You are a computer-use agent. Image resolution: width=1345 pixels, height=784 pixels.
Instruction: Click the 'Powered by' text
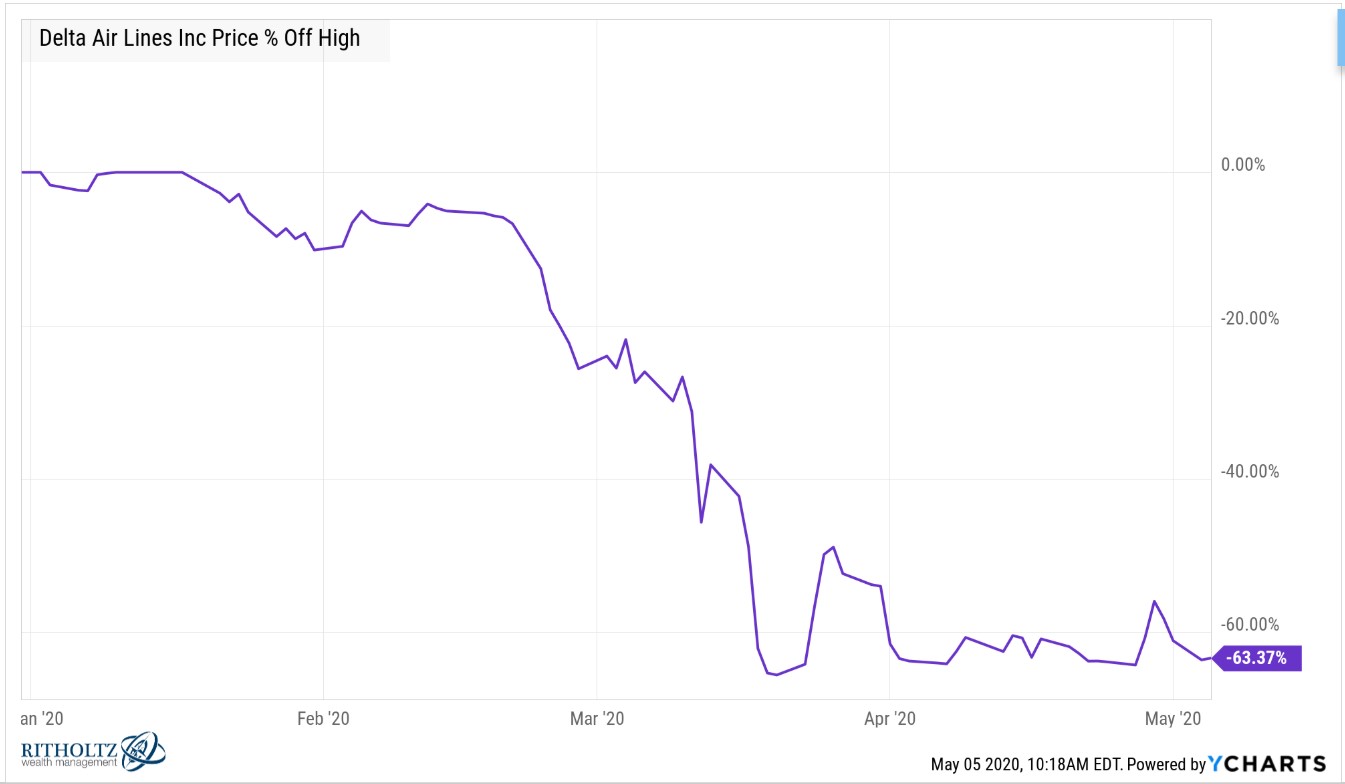[x=1166, y=765]
